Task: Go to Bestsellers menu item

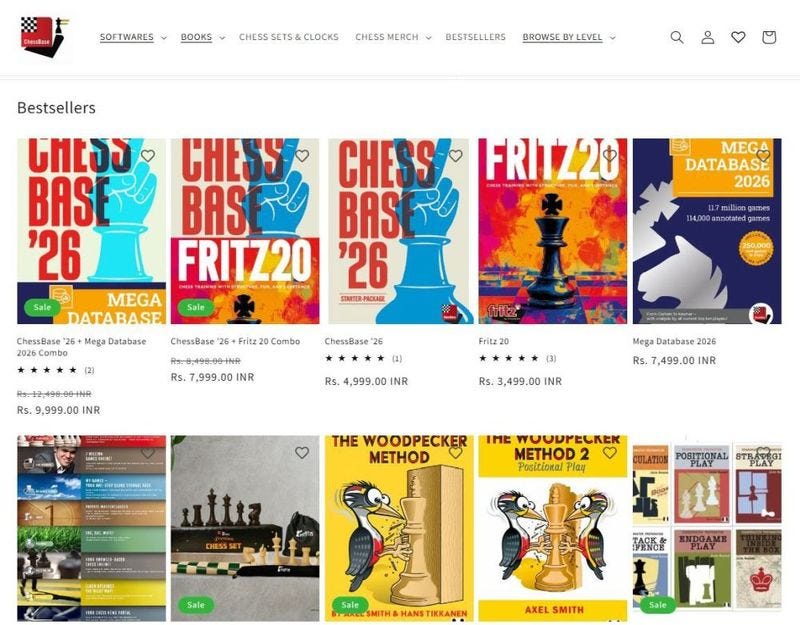Action: coord(475,37)
